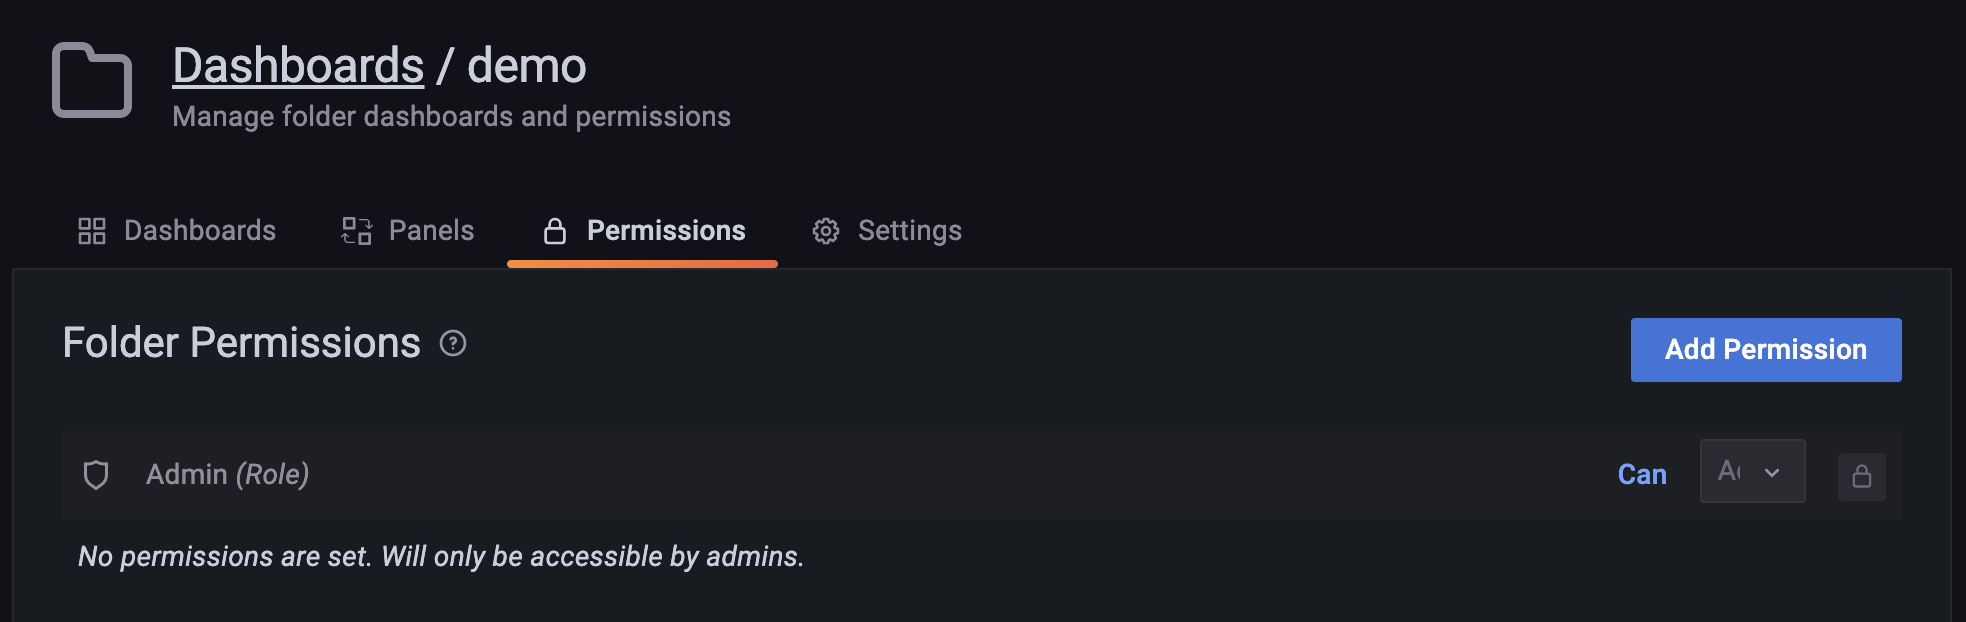Click the grid icon on the Dashboards tab
The height and width of the screenshot is (622, 1966).
(x=91, y=230)
